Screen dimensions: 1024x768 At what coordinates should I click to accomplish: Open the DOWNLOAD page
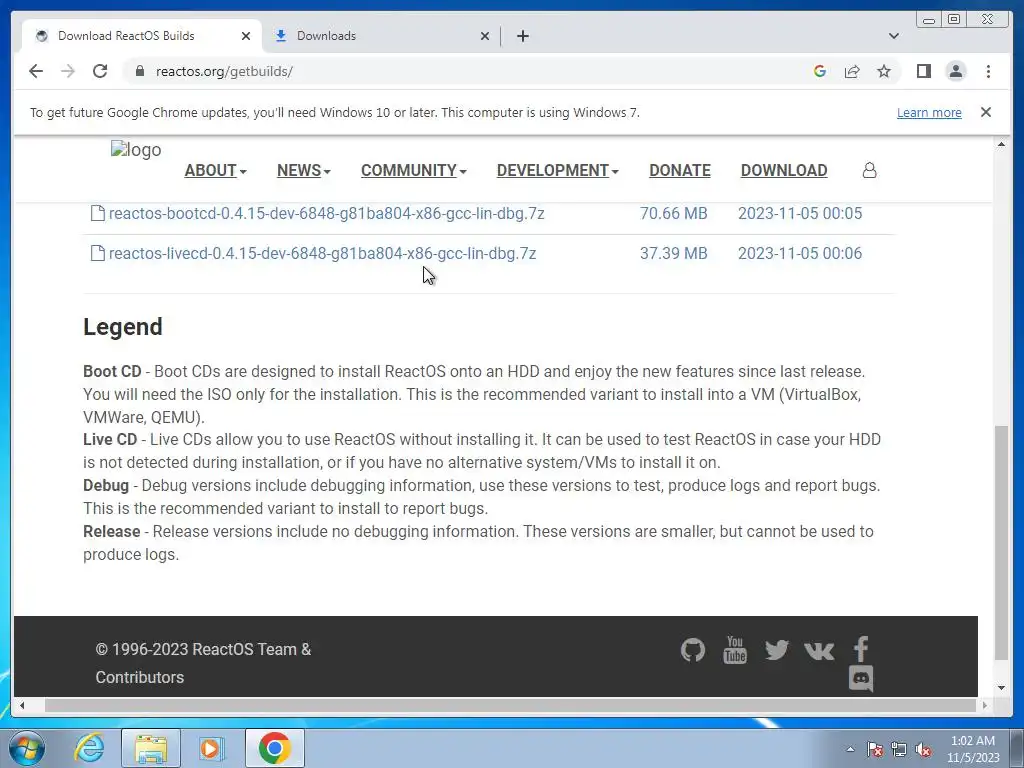784,170
